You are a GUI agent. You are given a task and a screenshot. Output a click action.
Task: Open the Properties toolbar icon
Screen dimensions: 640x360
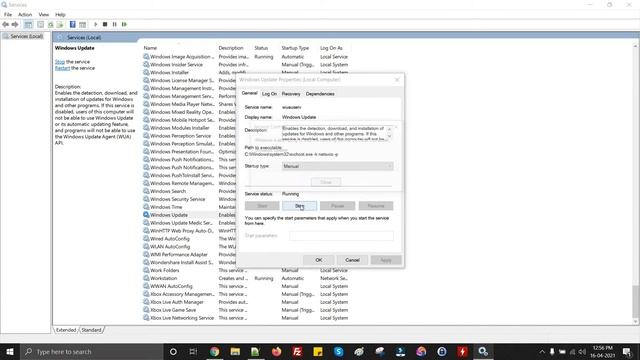click(40, 24)
